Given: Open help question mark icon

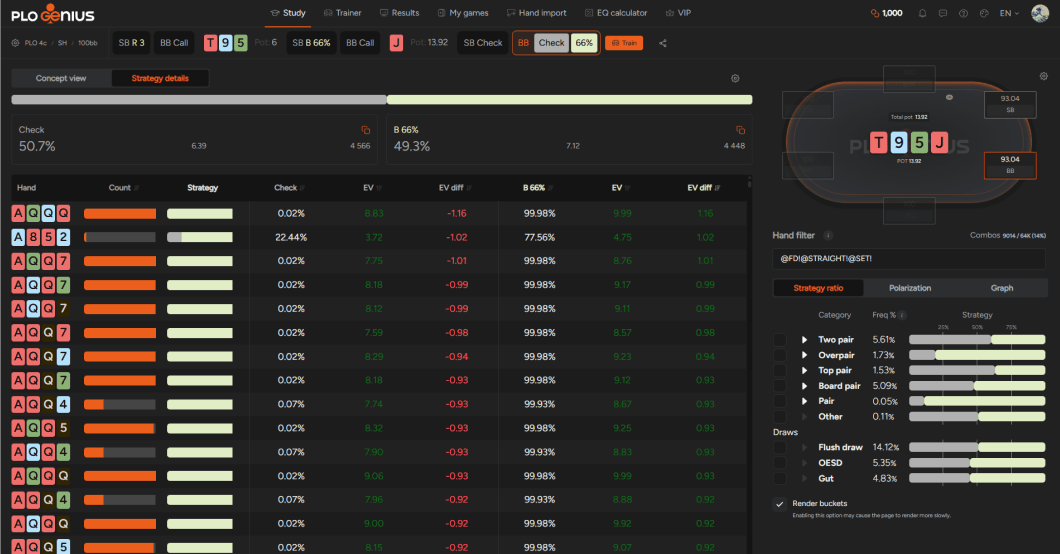Looking at the screenshot, I should [x=963, y=13].
